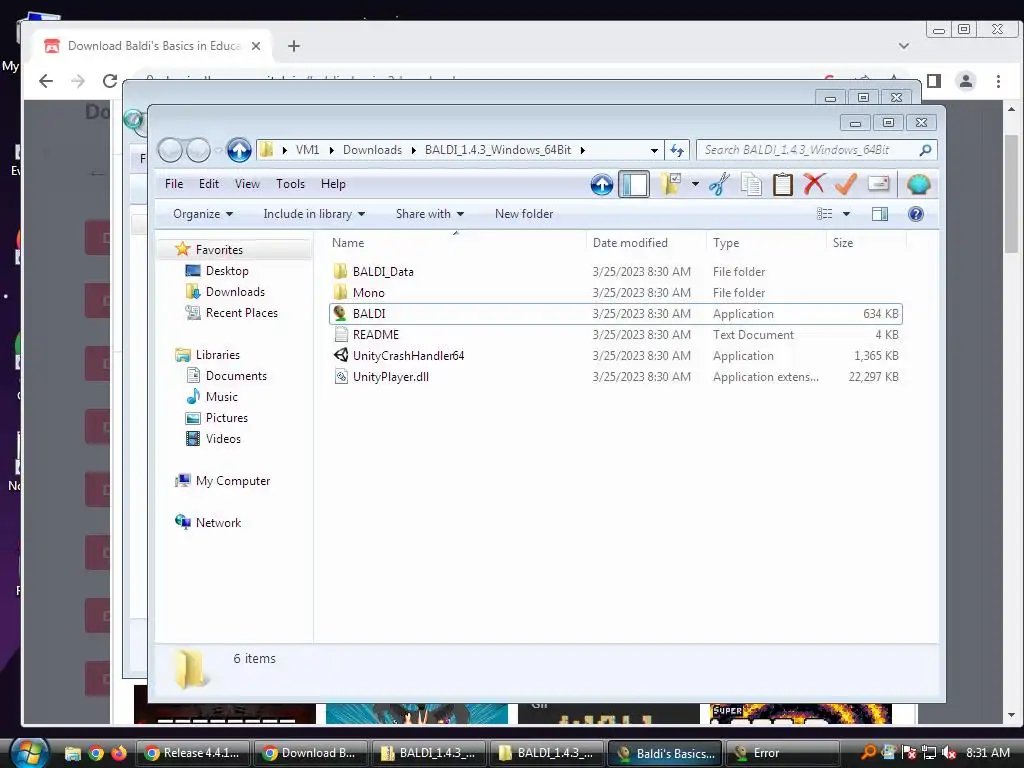
Task: Sort by the Name column header
Action: 348,243
